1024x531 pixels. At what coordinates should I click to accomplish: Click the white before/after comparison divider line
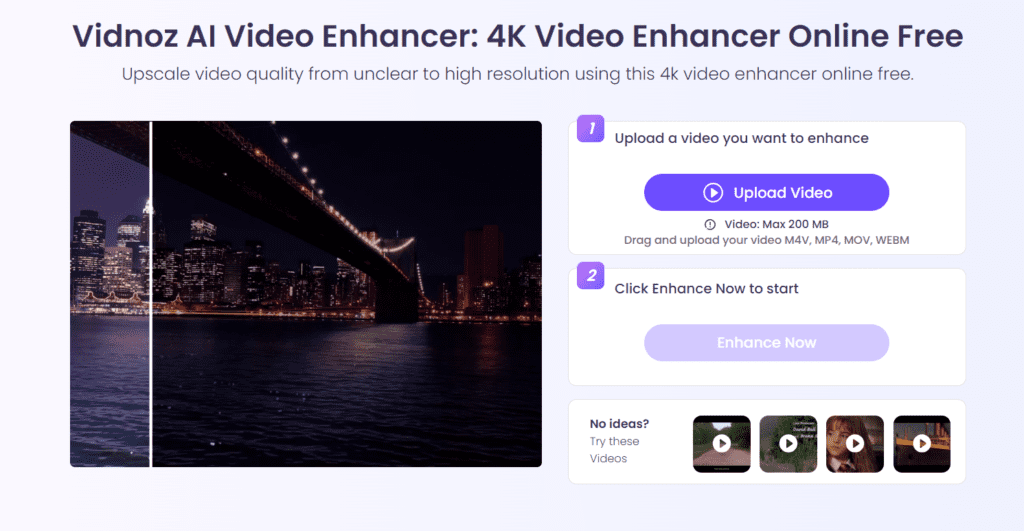(x=151, y=294)
